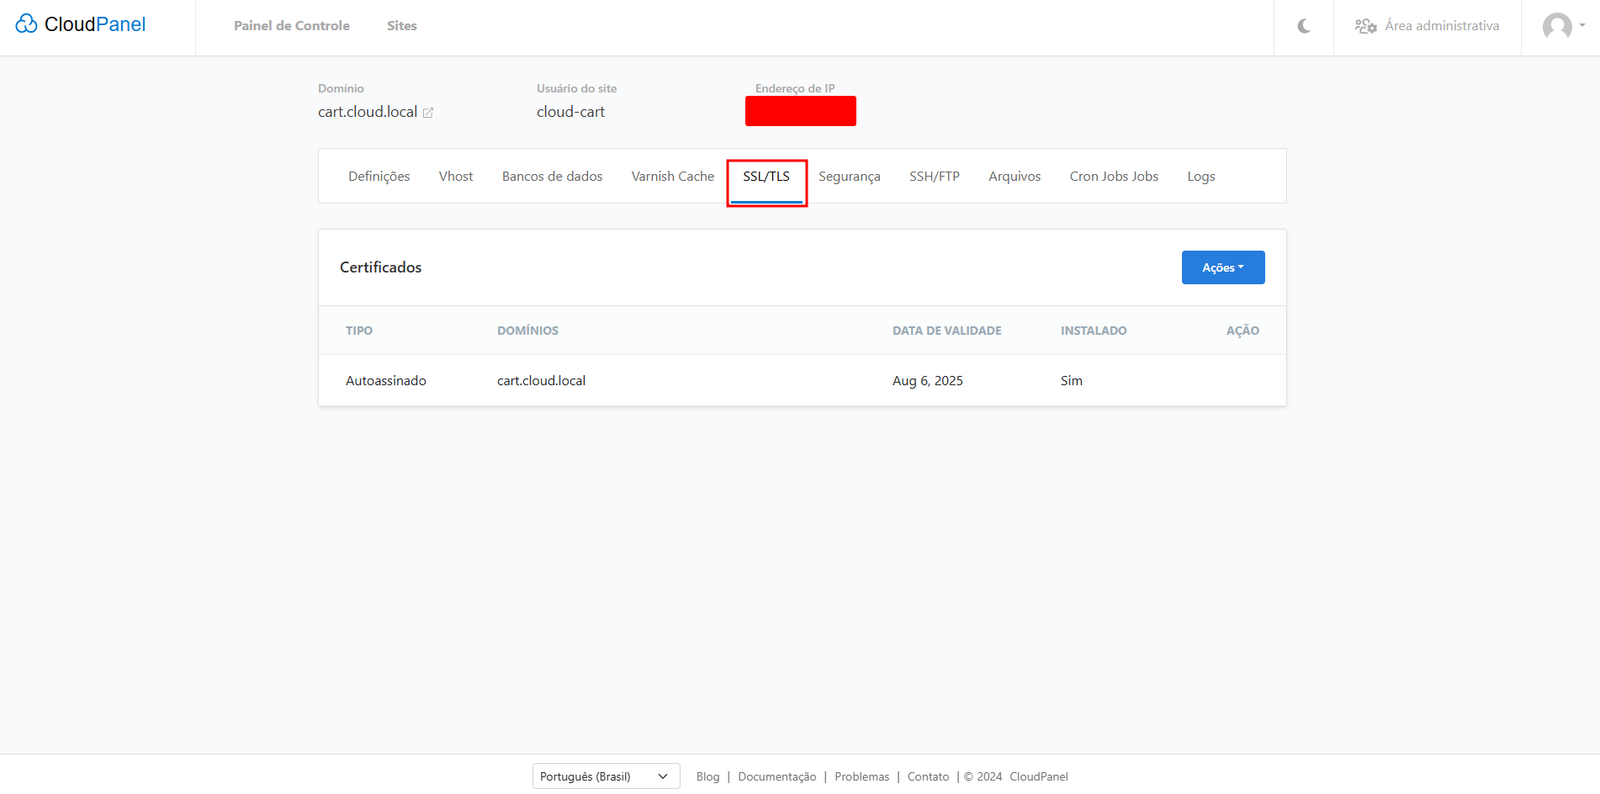Open Painel de Controle in top navigation
The image size is (1600, 794).
292,26
